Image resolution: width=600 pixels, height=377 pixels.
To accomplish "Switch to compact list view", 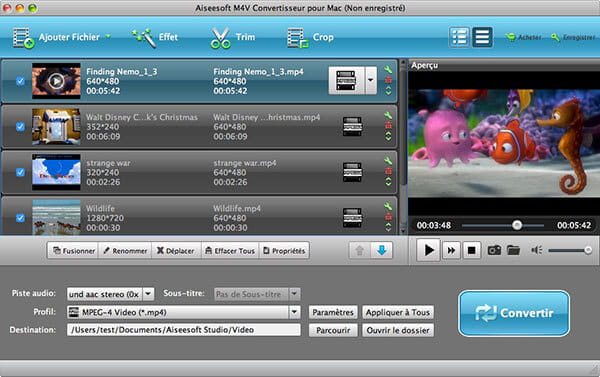I will [x=482, y=37].
